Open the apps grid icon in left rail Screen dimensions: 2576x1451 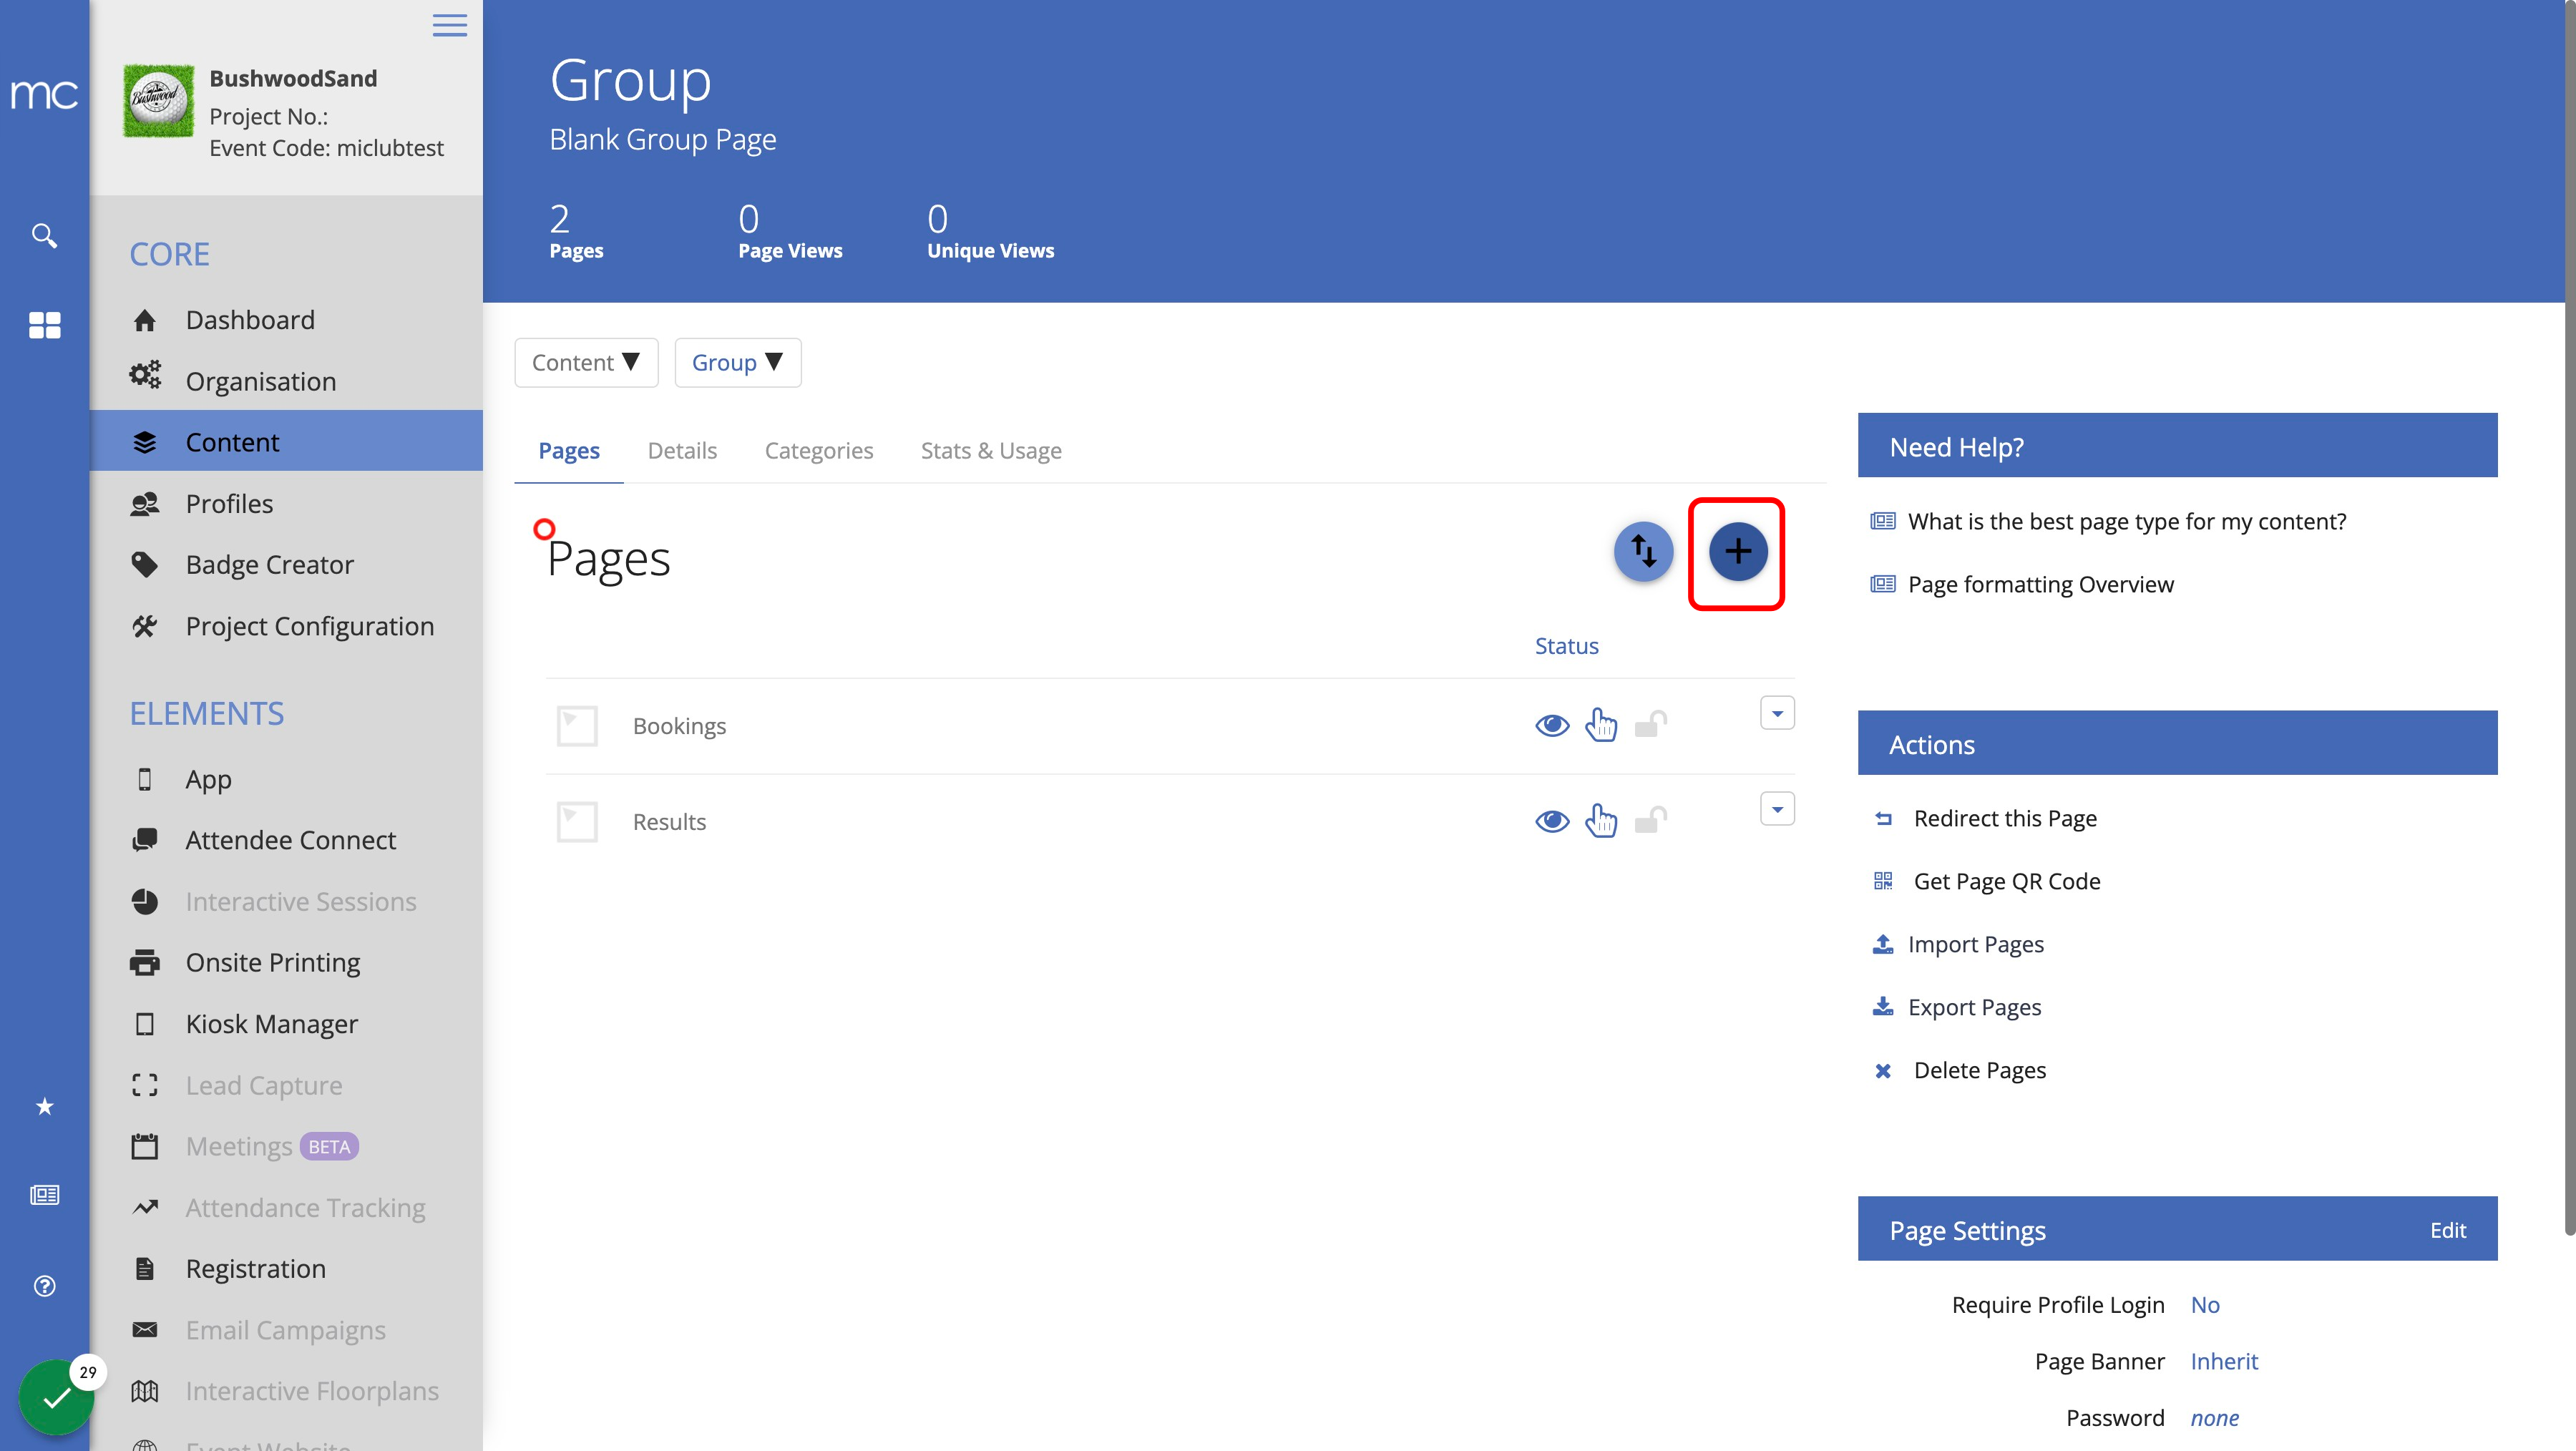click(x=44, y=325)
